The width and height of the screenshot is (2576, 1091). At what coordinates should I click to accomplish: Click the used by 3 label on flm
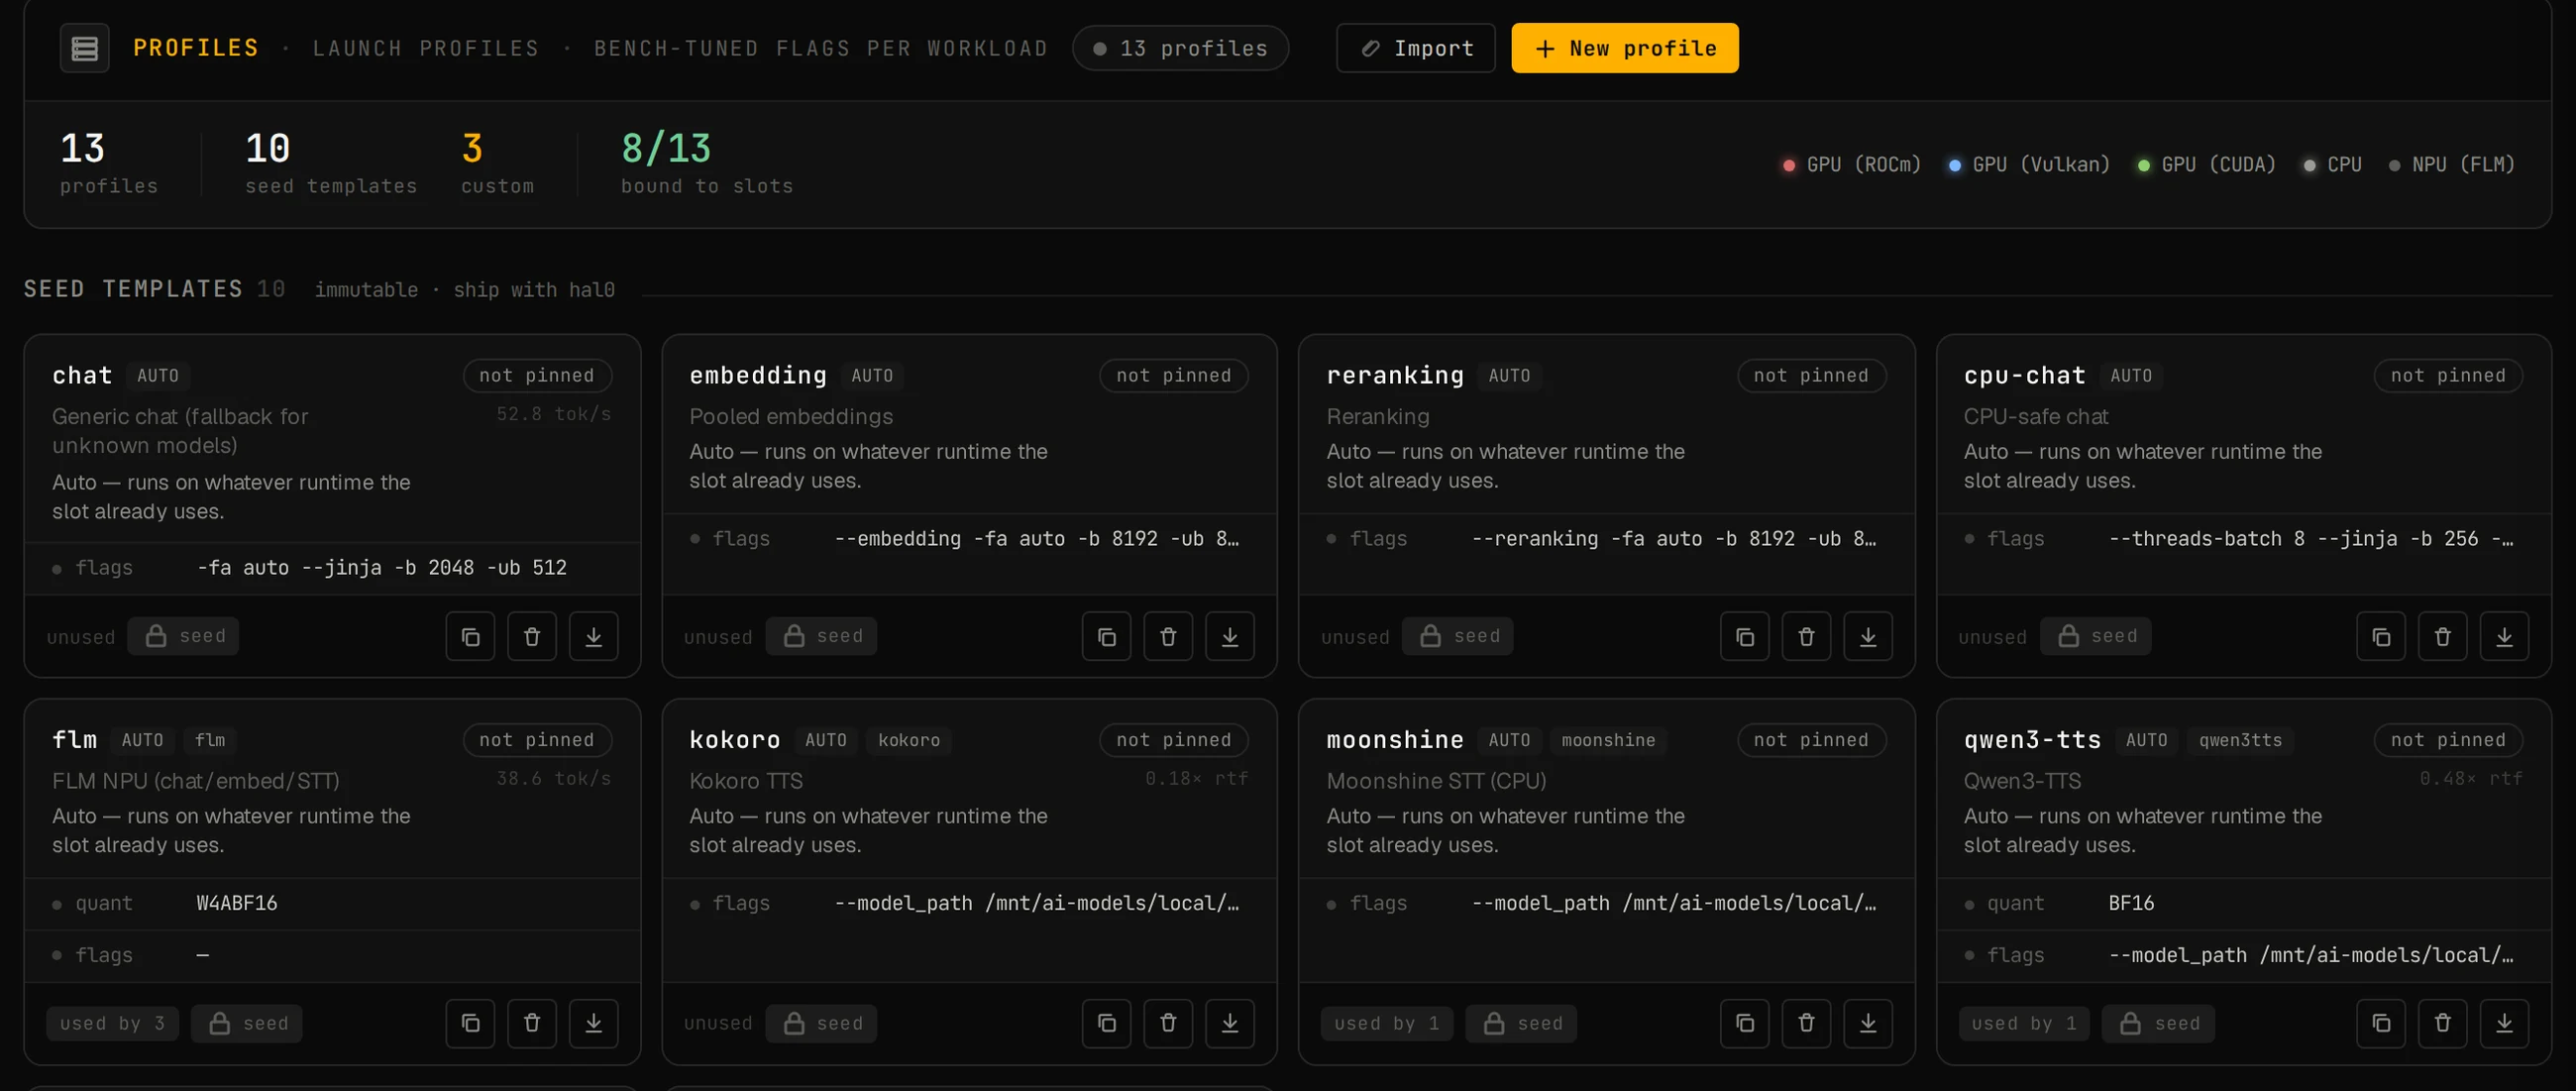point(112,1024)
